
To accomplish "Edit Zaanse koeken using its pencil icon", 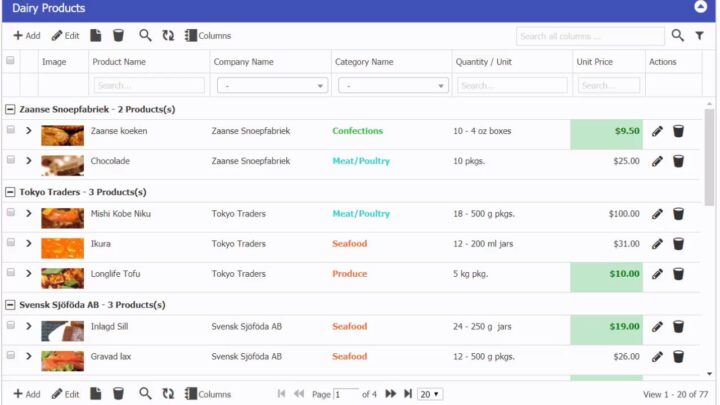I will 657,131.
